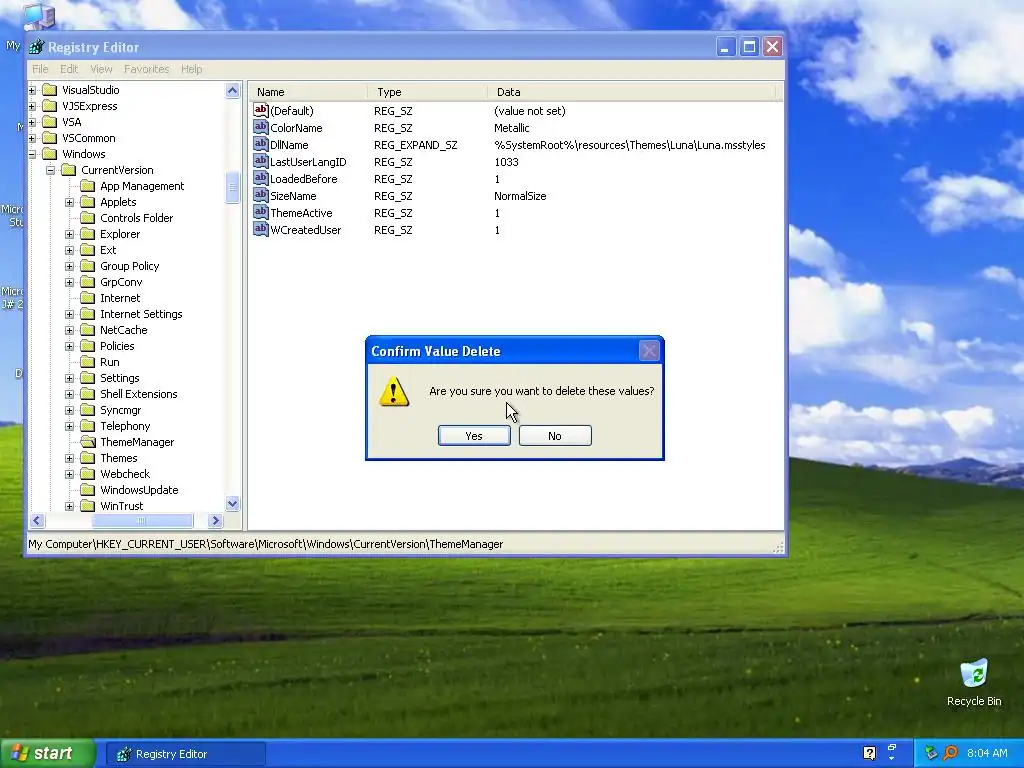Click the Name column header

308,92
